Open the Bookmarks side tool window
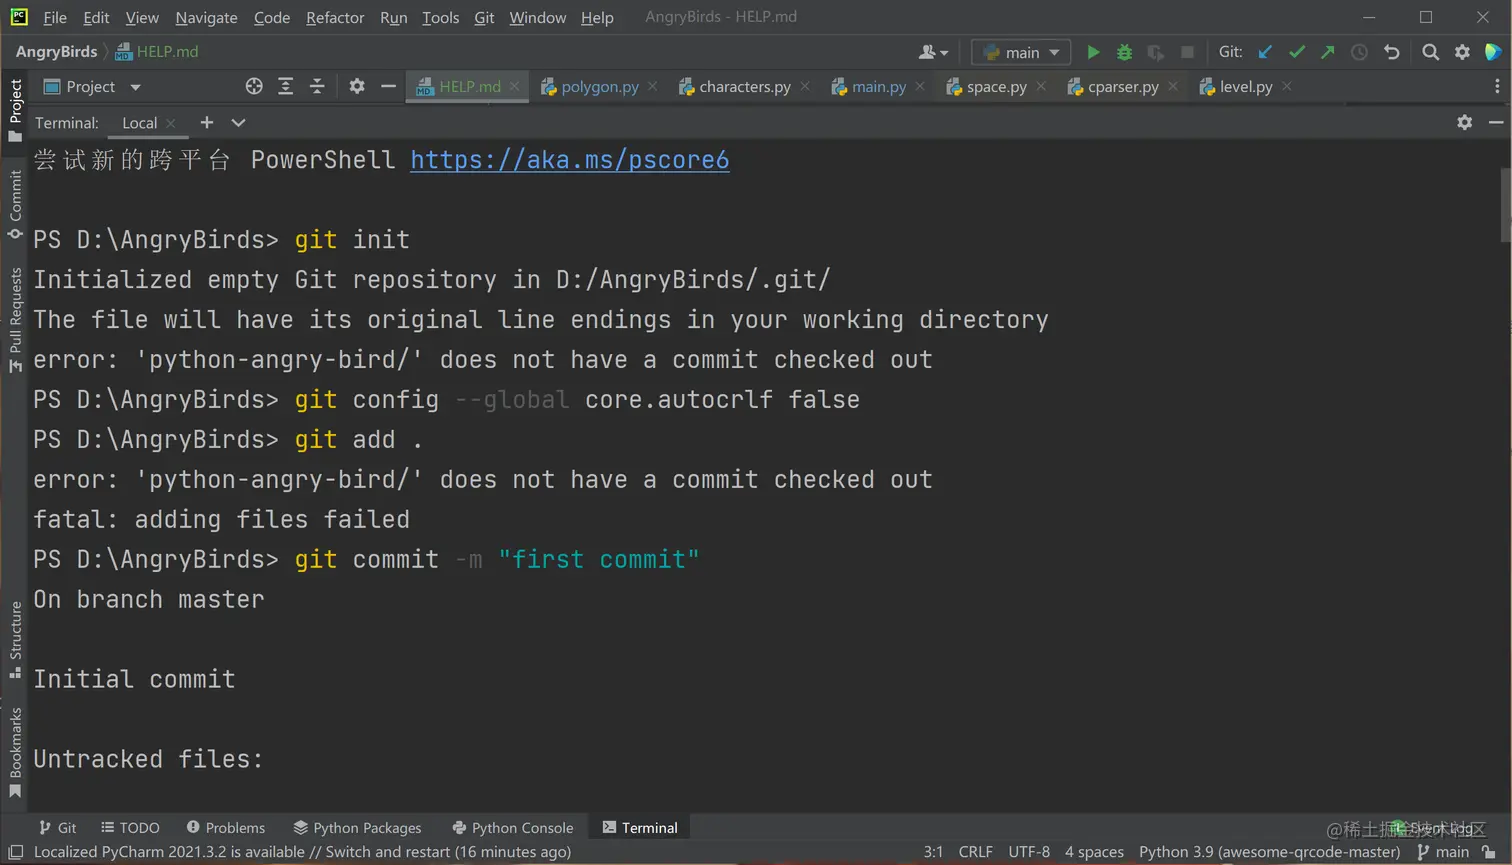Image resolution: width=1512 pixels, height=865 pixels. click(x=15, y=753)
